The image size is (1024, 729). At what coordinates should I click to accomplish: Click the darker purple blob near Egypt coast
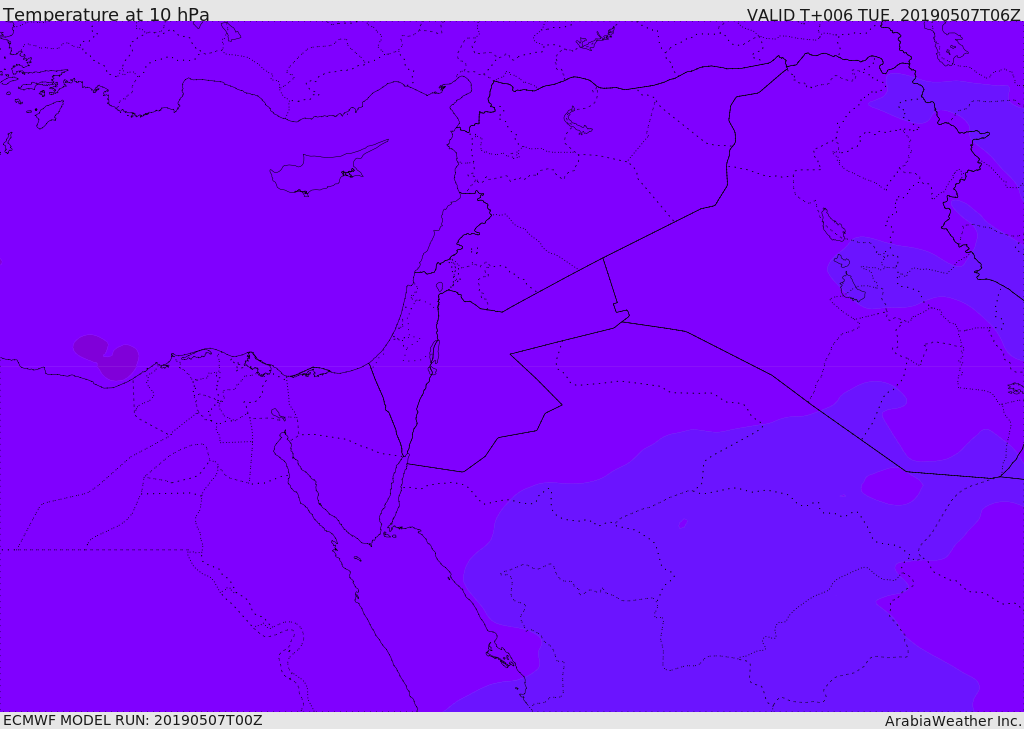[x=106, y=356]
